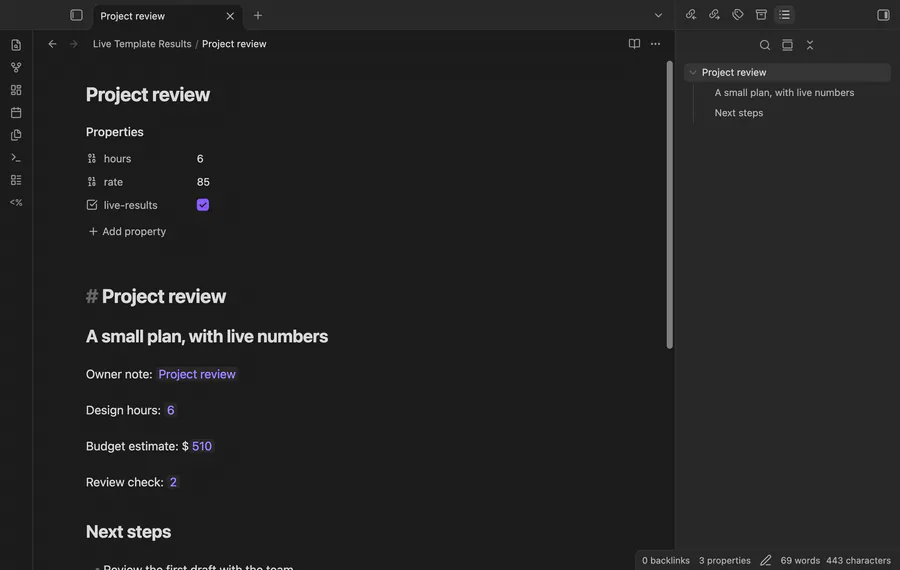Click the live-results property type icon
The width and height of the screenshot is (900, 570).
point(92,205)
